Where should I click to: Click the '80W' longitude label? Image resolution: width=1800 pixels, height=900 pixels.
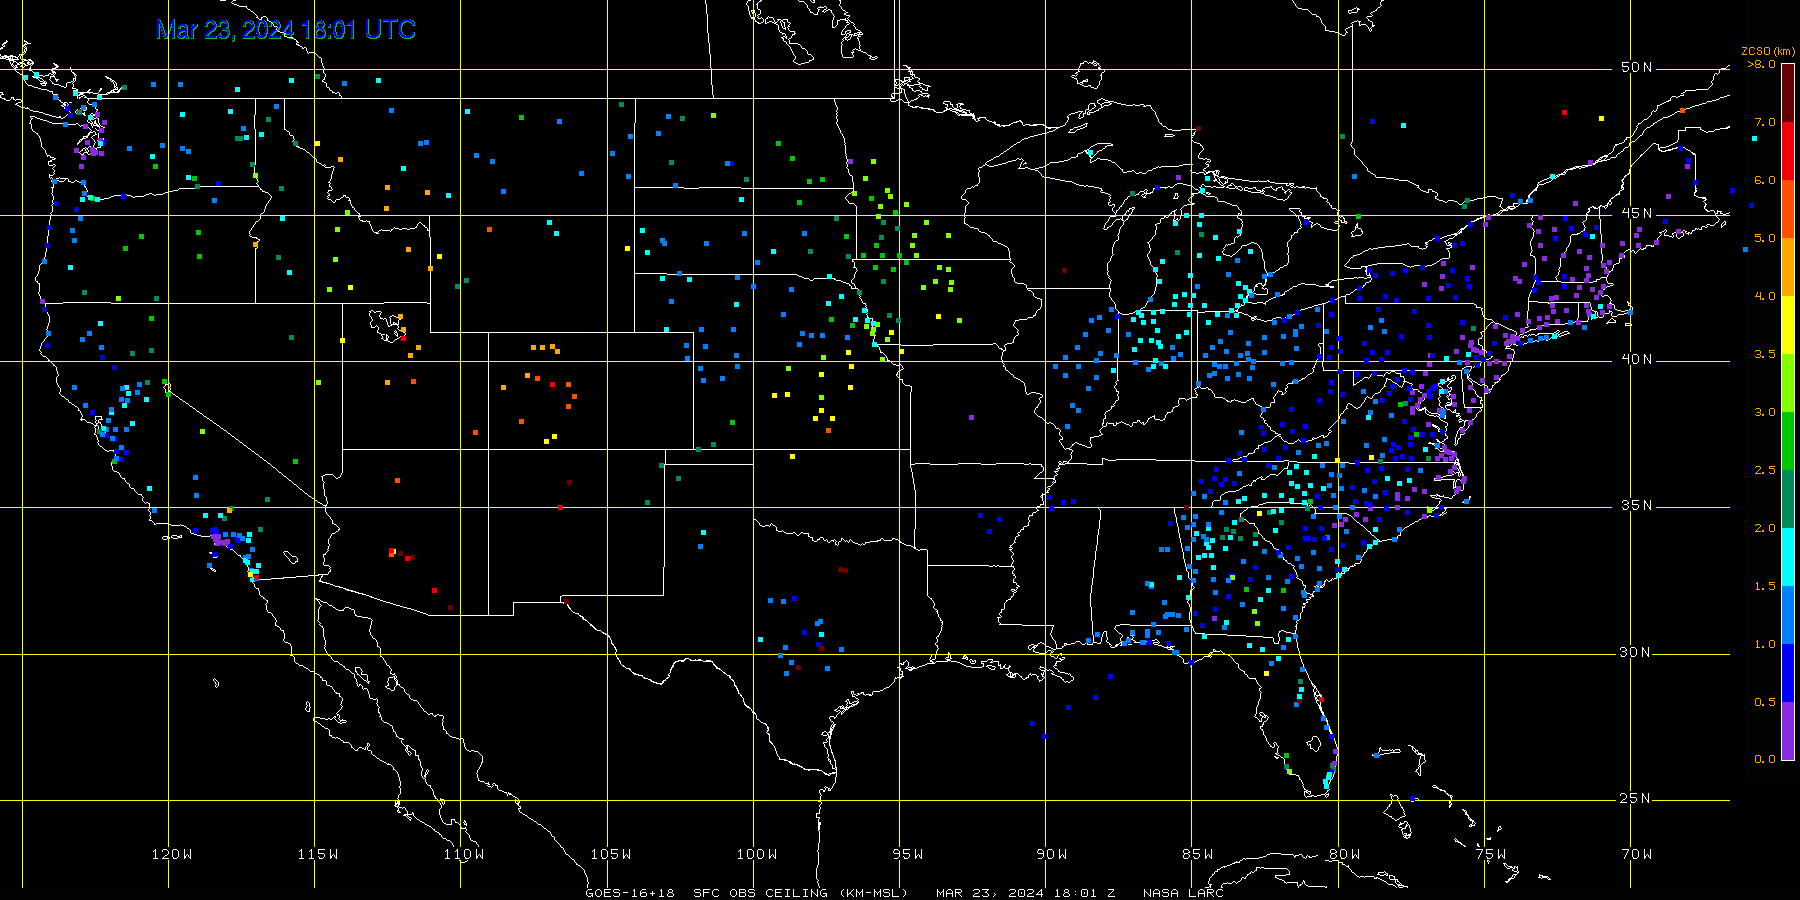(x=1345, y=854)
